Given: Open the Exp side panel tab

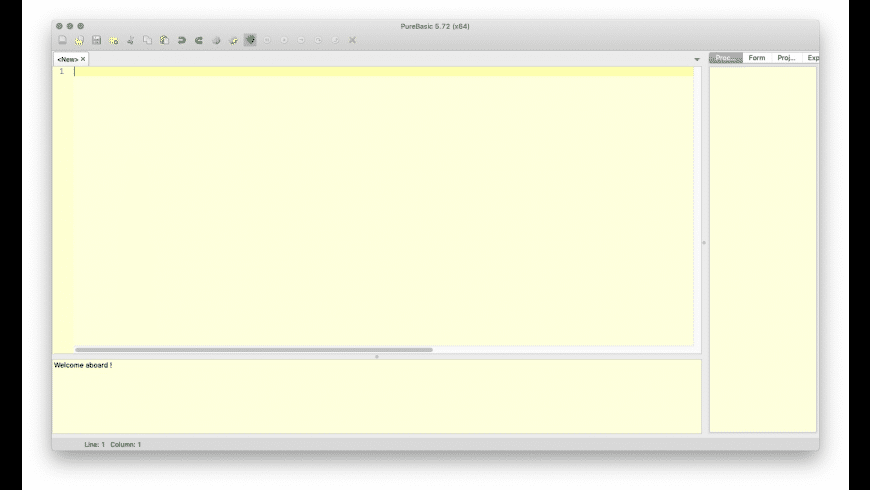Looking at the screenshot, I should [812, 58].
